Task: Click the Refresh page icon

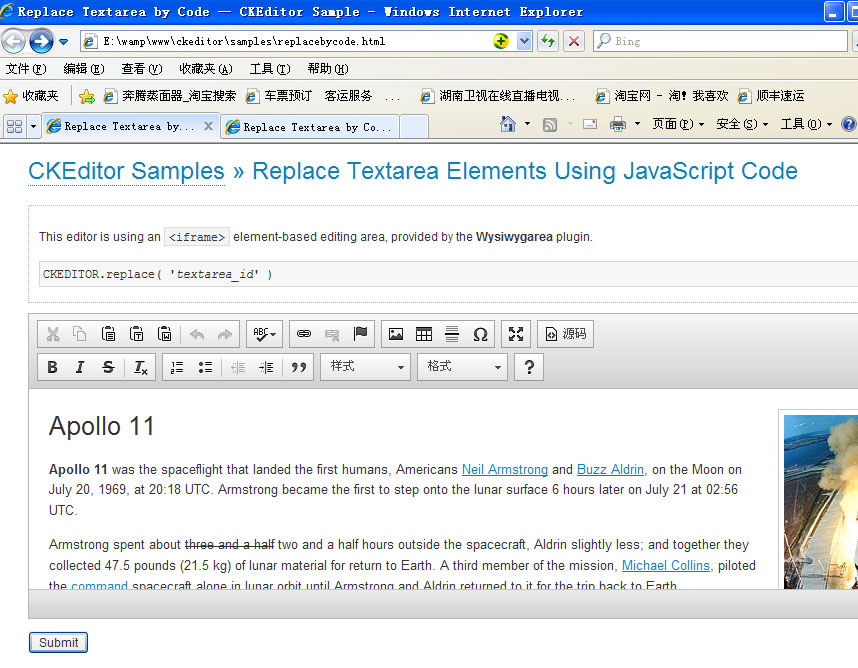Action: coord(548,41)
